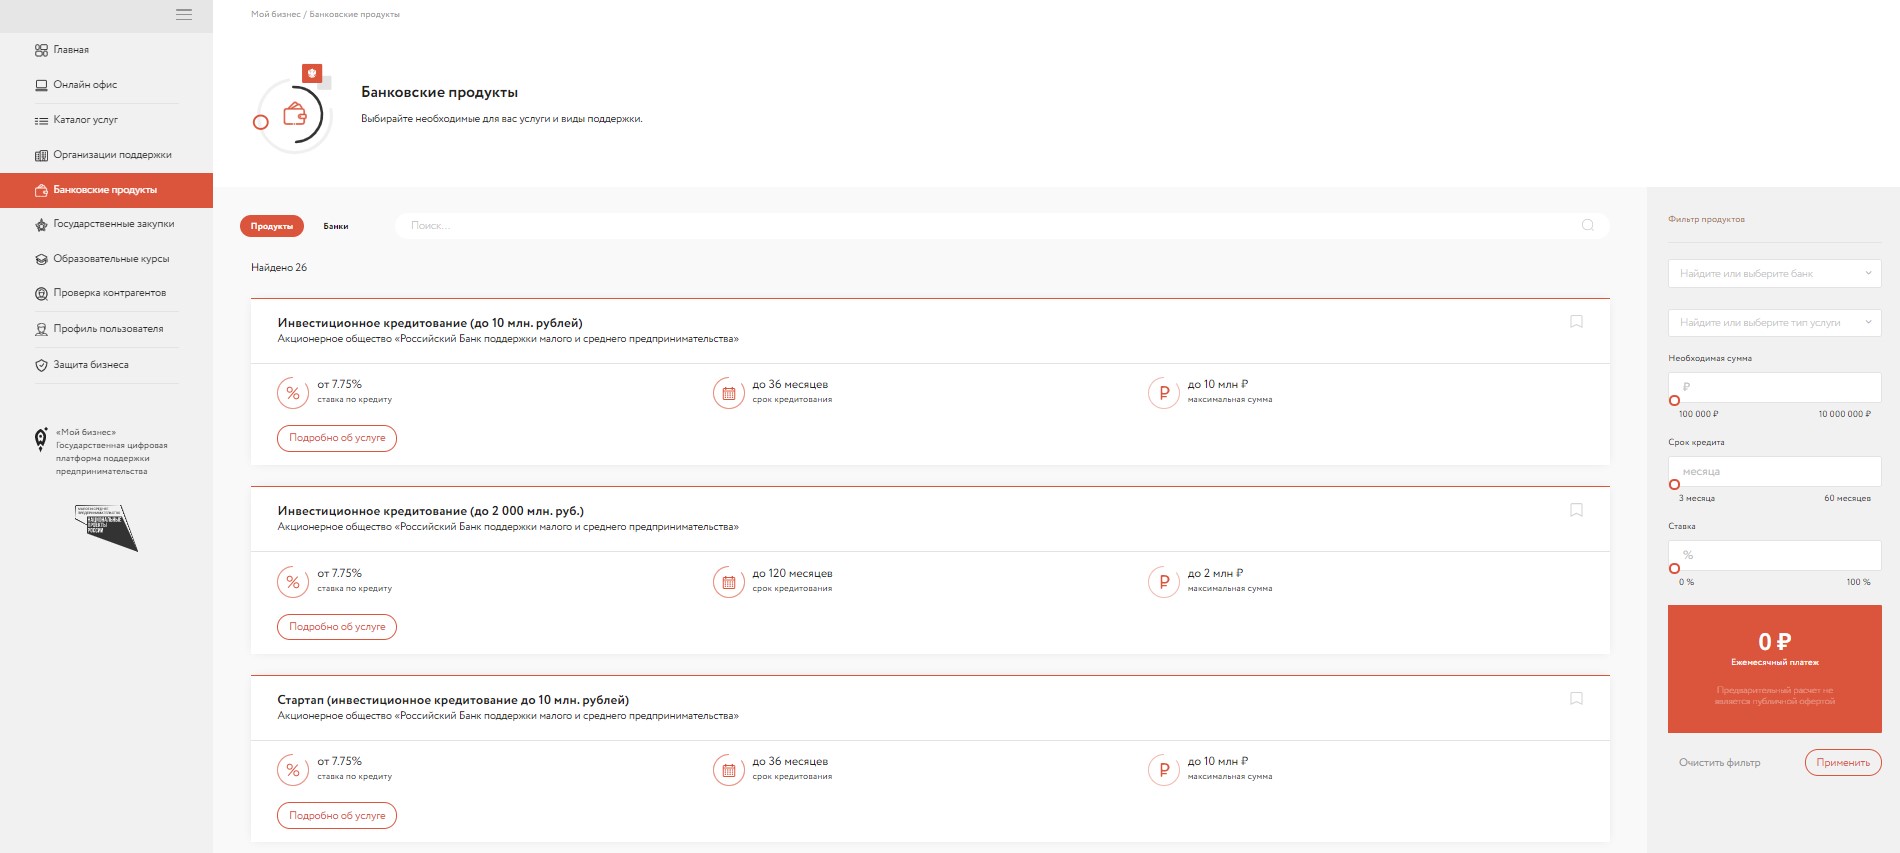The image size is (1900, 853).
Task: Open Государственные закупки in the sidebar
Action: coord(113,224)
